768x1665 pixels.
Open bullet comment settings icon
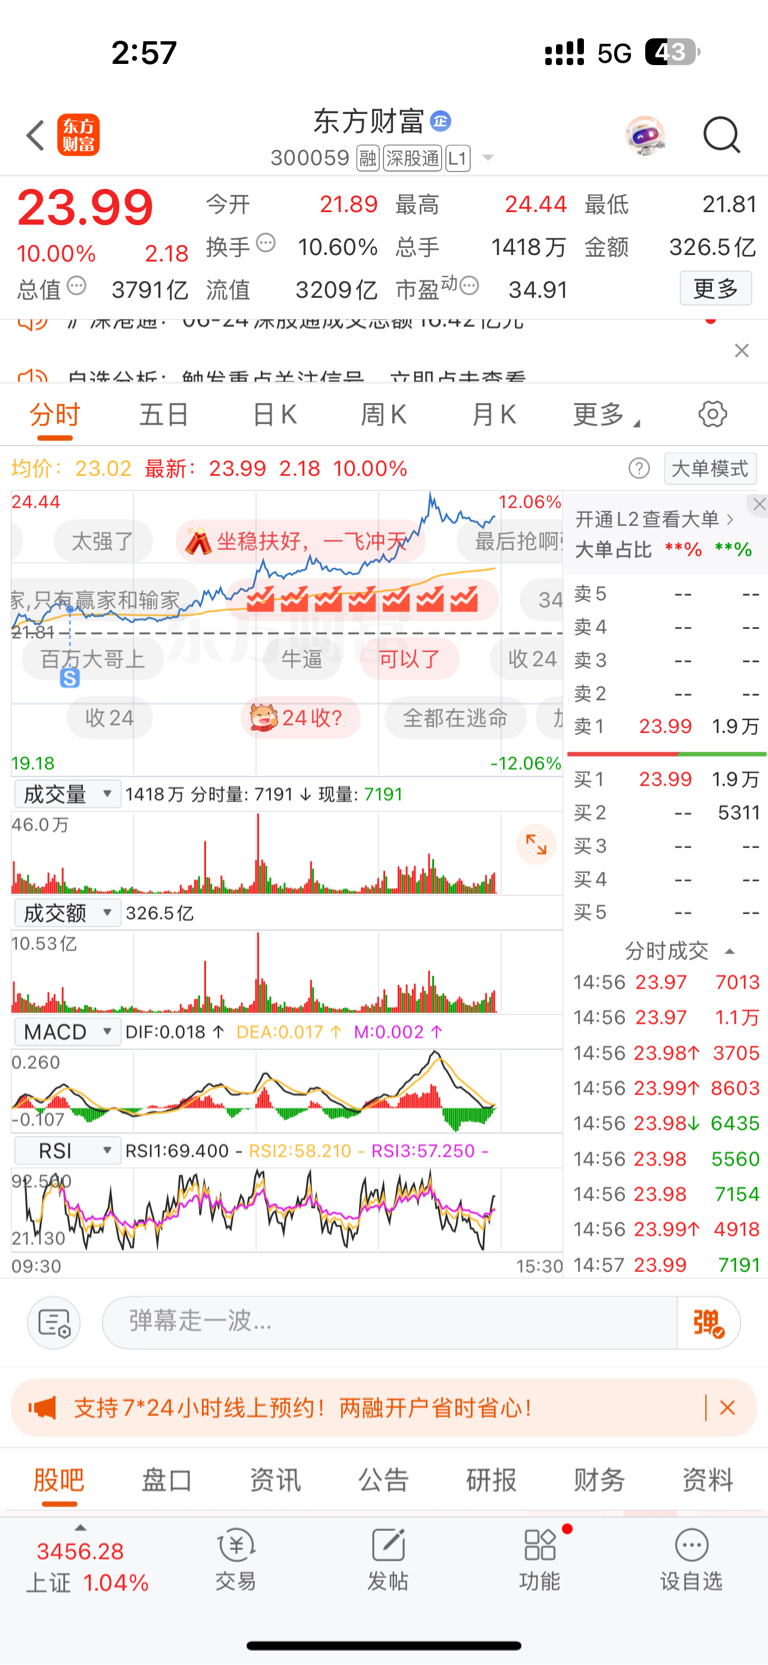[54, 1323]
